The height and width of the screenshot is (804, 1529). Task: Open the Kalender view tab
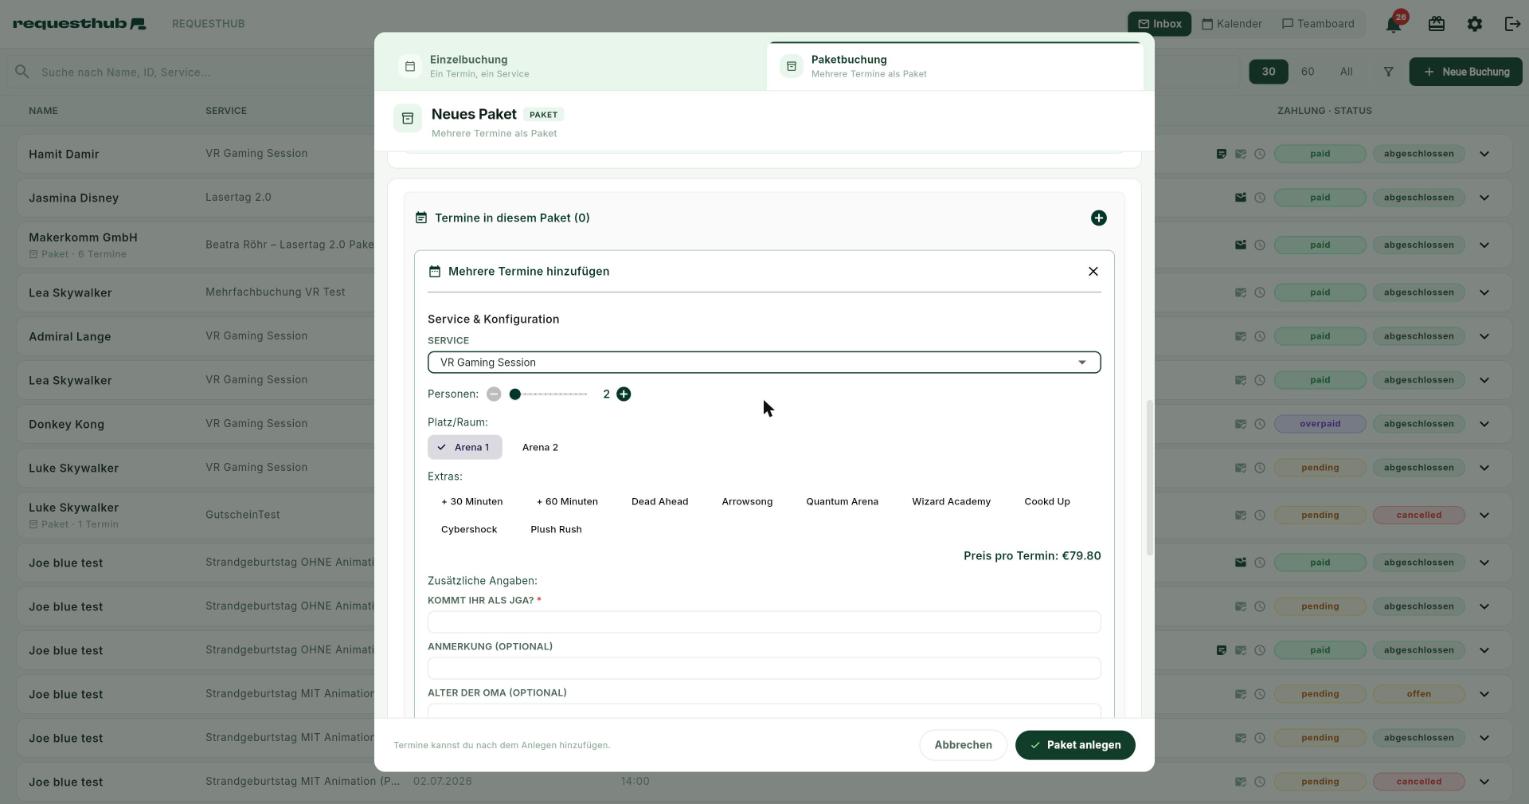1231,24
